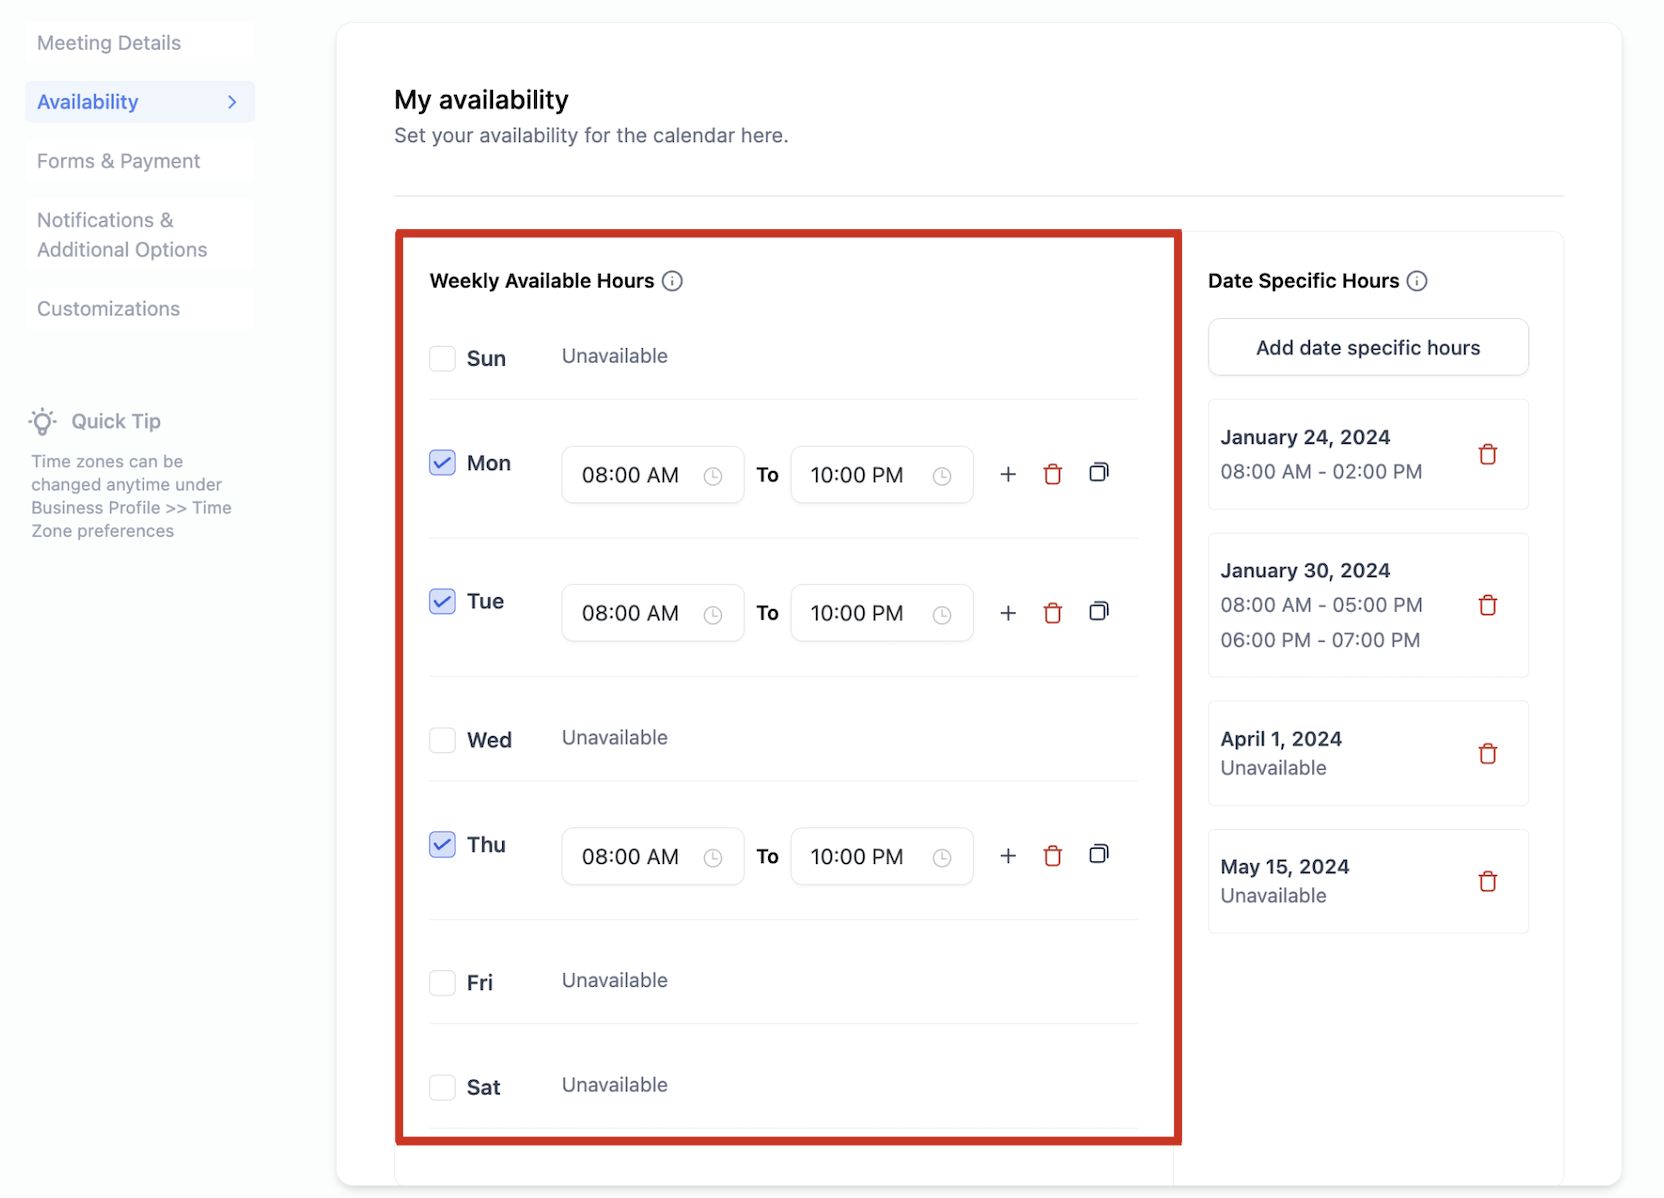This screenshot has height=1198, width=1664.
Task: Remove January 24, 2024 date specific hours
Action: 1487,454
